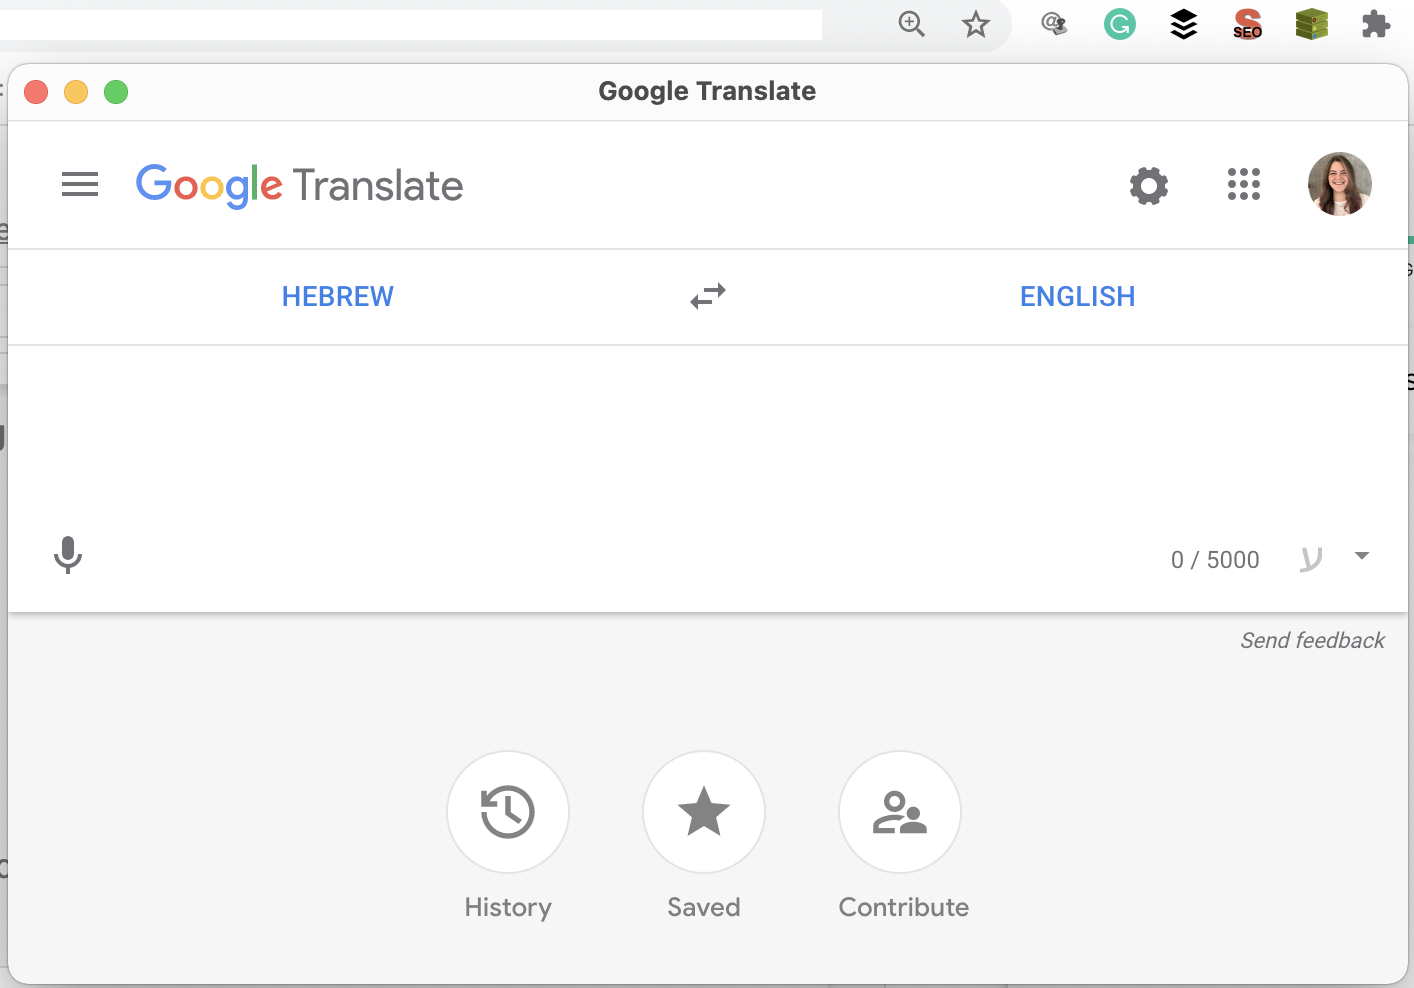Open Saved translations star button
This screenshot has width=1414, height=988.
click(704, 812)
